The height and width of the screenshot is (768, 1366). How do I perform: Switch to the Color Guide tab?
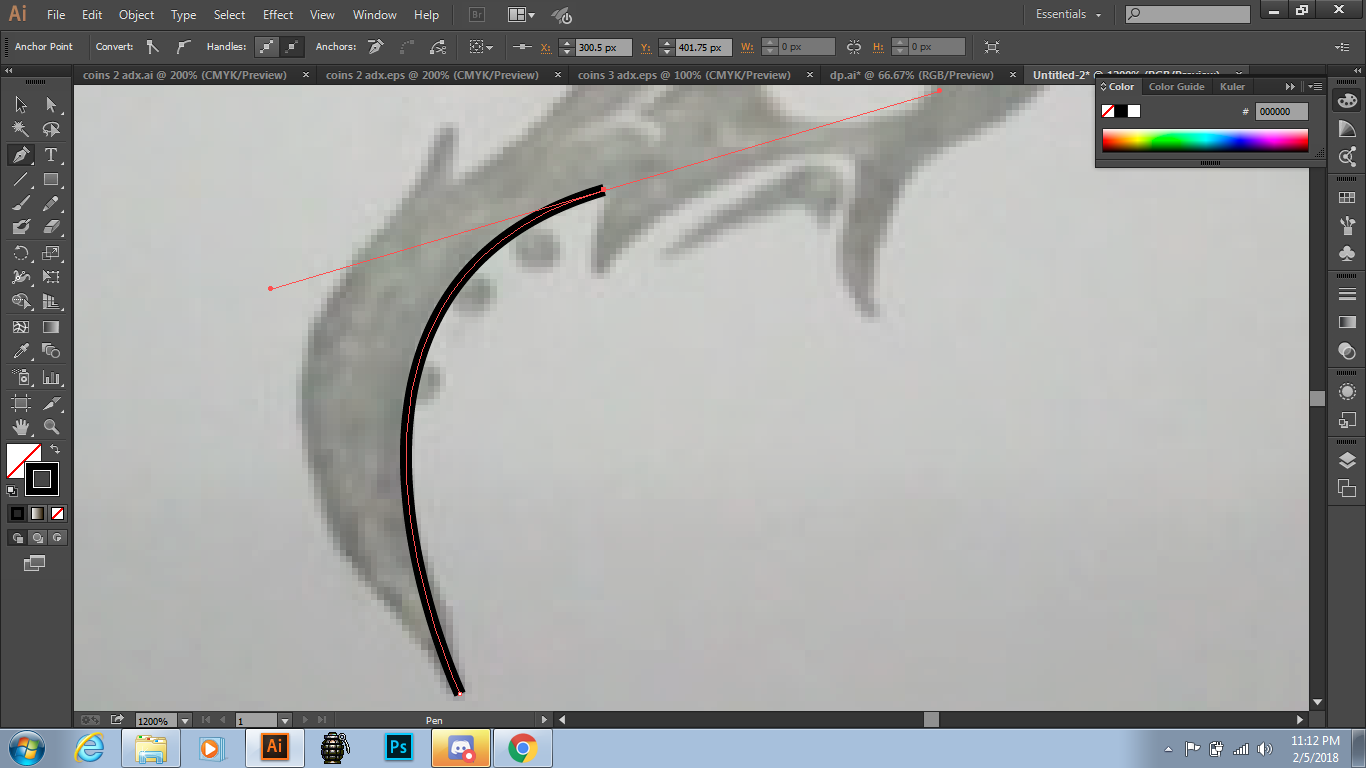click(x=1176, y=87)
